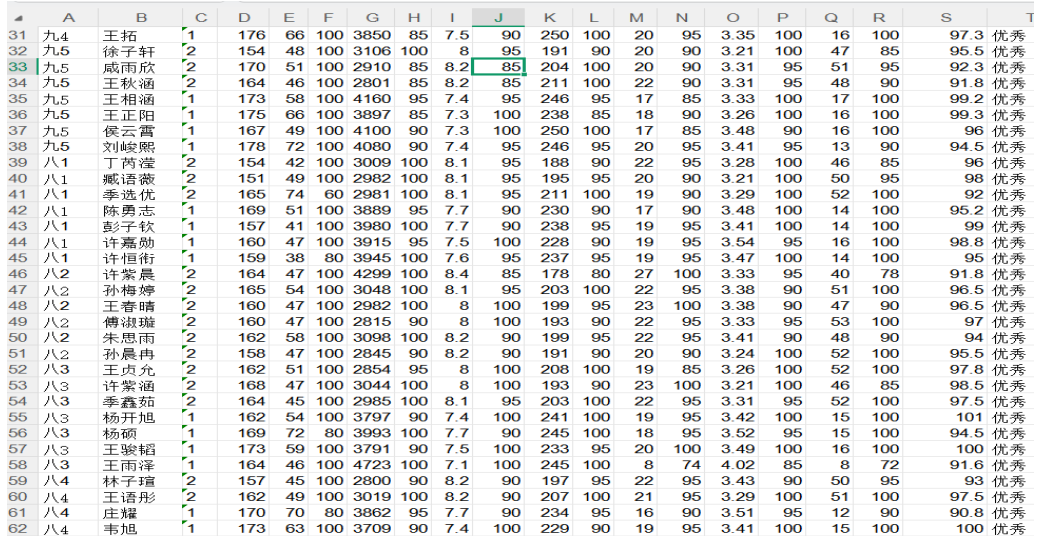Select column S header
Viewport: 1040px width, 536px height.
(945, 18)
